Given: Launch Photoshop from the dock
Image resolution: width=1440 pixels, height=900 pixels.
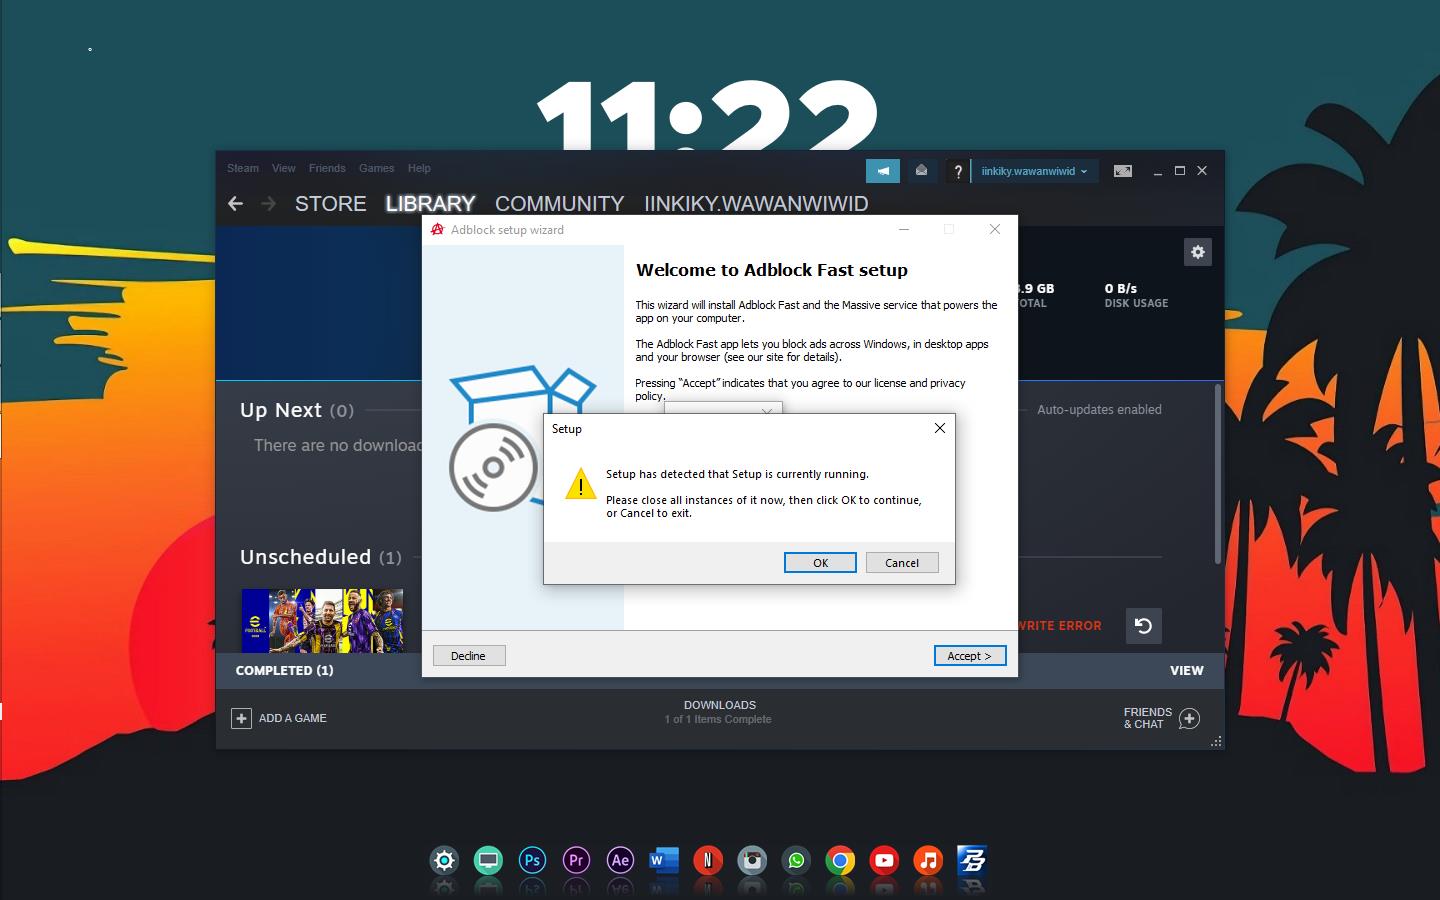Looking at the screenshot, I should pos(532,860).
